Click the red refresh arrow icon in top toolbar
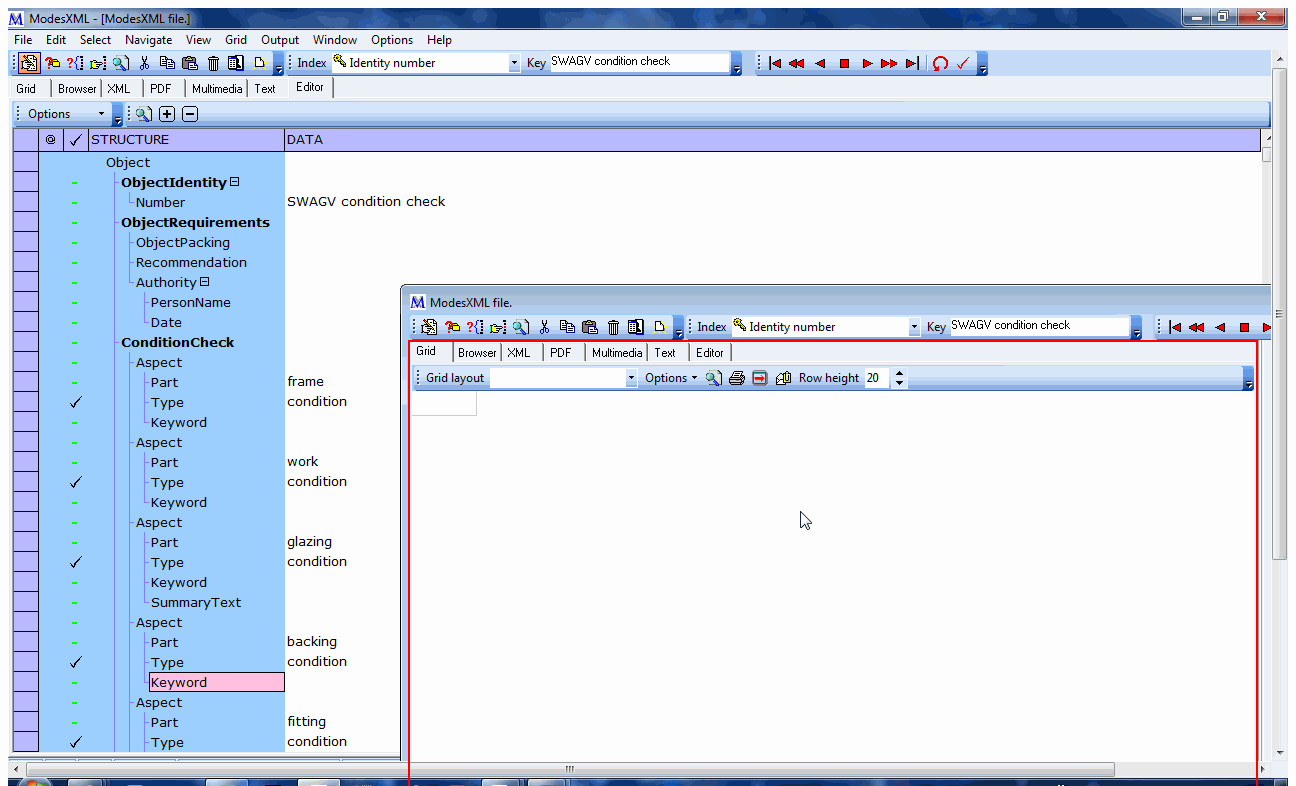The height and width of the screenshot is (786, 1296). coord(940,63)
